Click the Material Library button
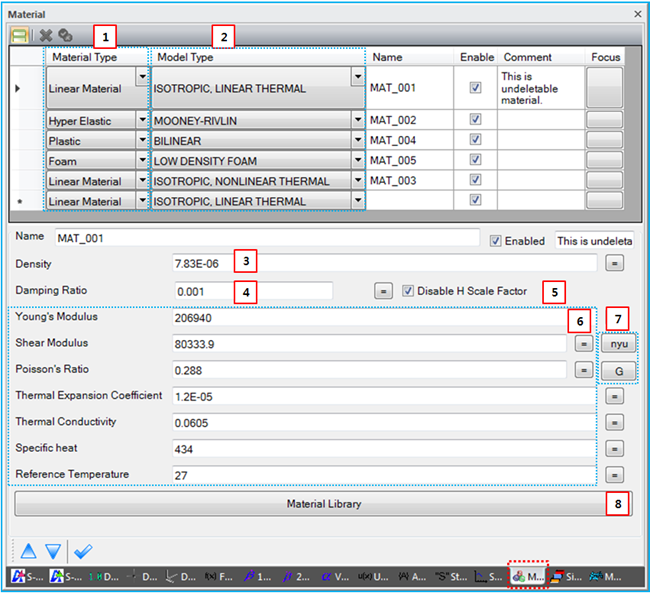The image size is (650, 593). pyautogui.click(x=323, y=504)
